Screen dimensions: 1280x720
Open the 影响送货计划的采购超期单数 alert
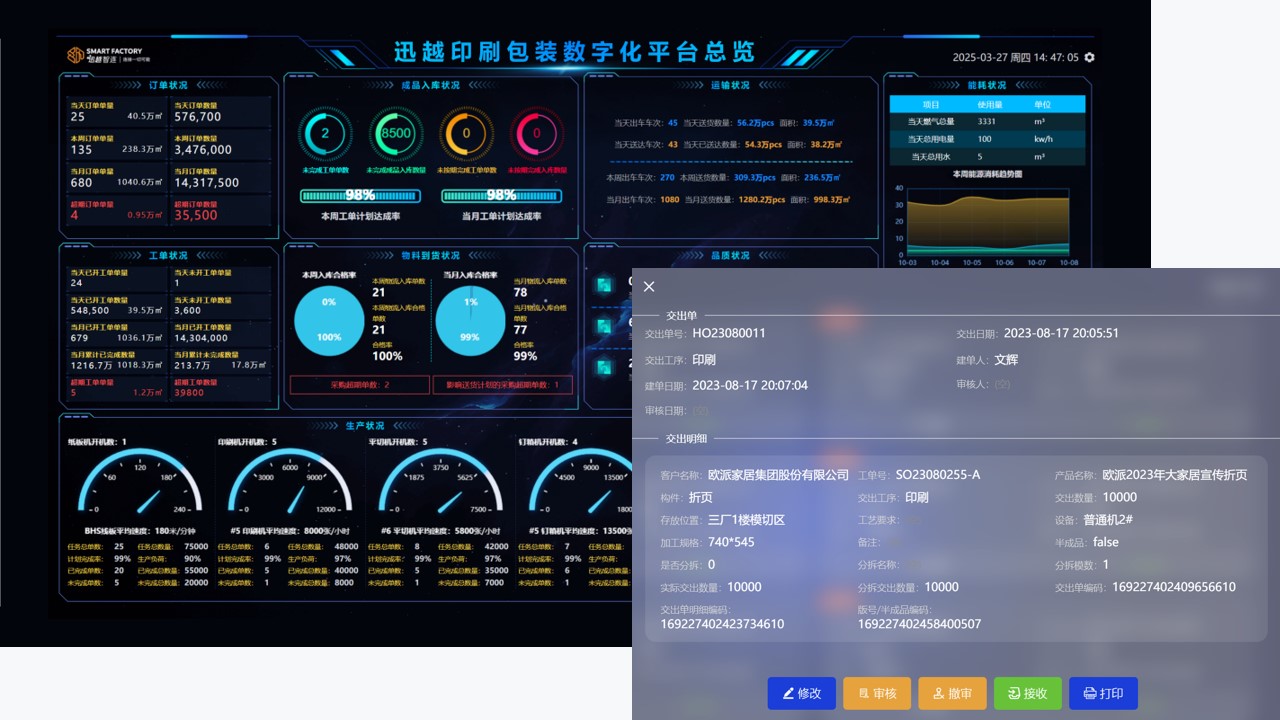(x=502, y=385)
